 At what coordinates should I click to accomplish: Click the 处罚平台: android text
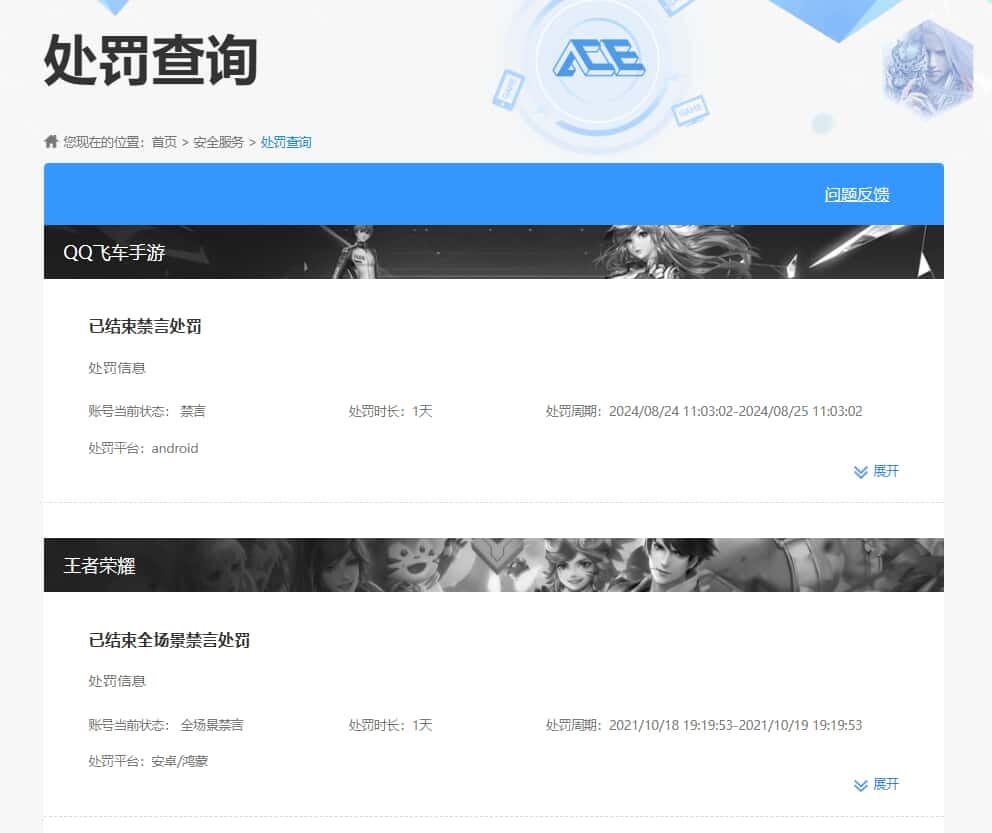point(143,448)
